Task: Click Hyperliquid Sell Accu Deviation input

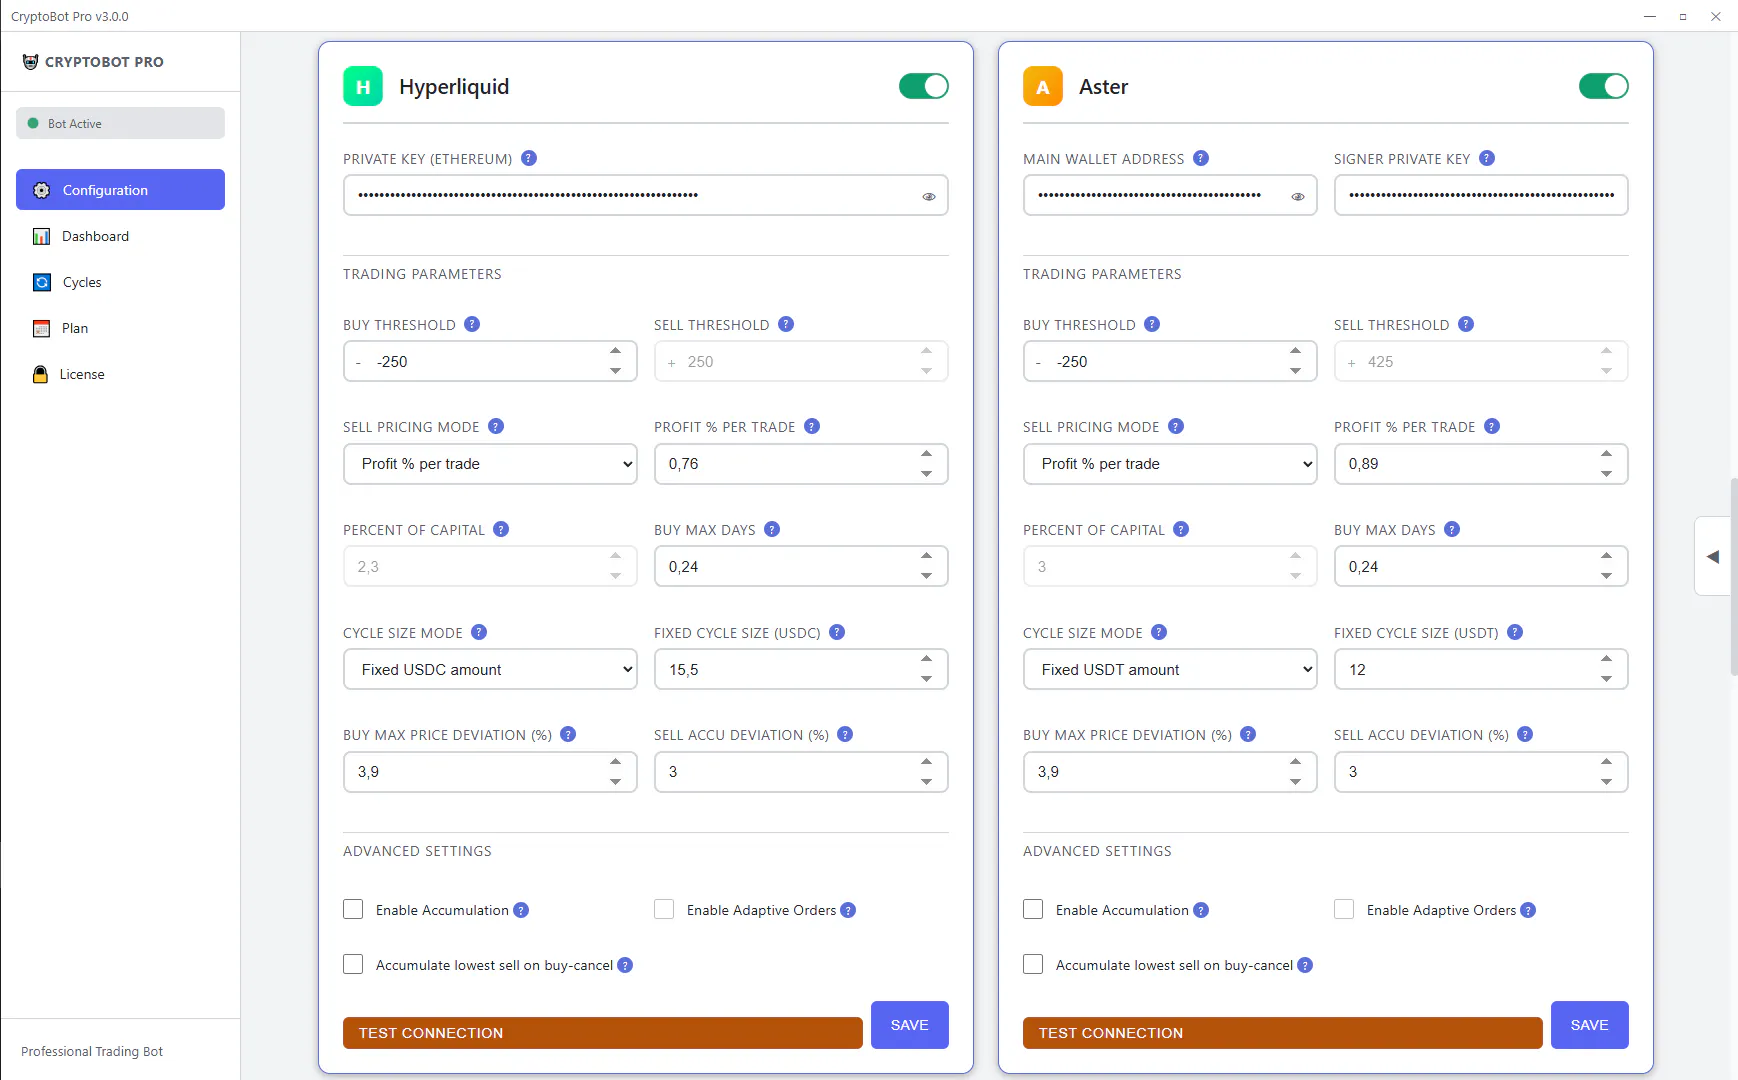Action: 801,772
